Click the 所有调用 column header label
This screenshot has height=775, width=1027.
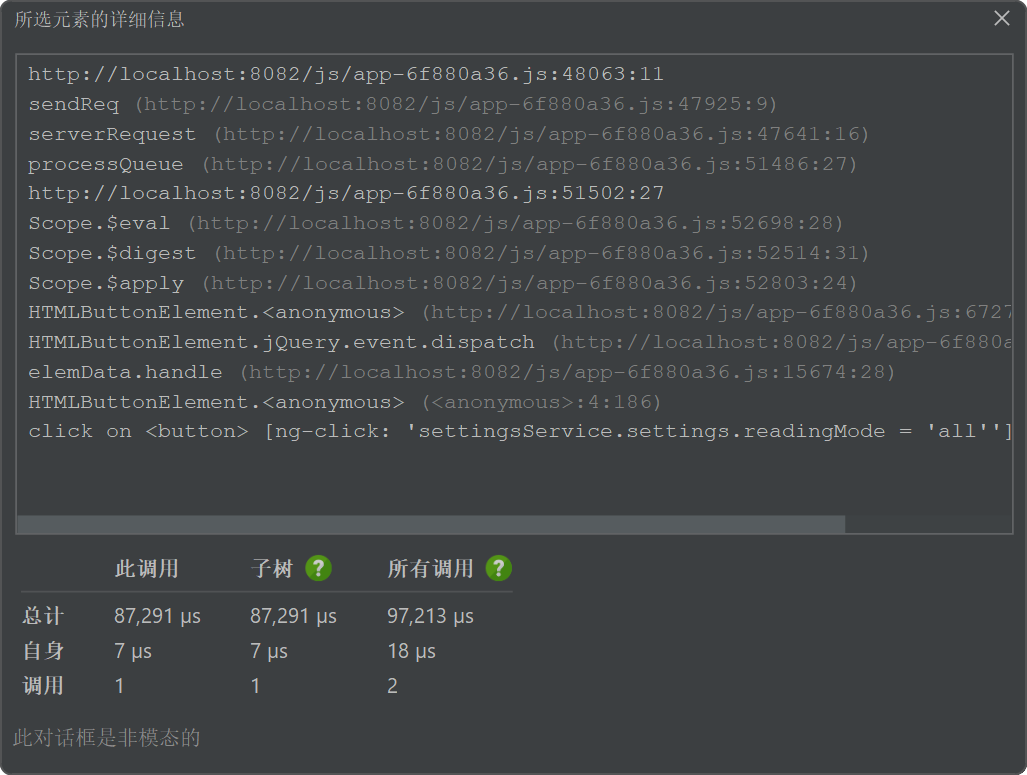(430, 568)
